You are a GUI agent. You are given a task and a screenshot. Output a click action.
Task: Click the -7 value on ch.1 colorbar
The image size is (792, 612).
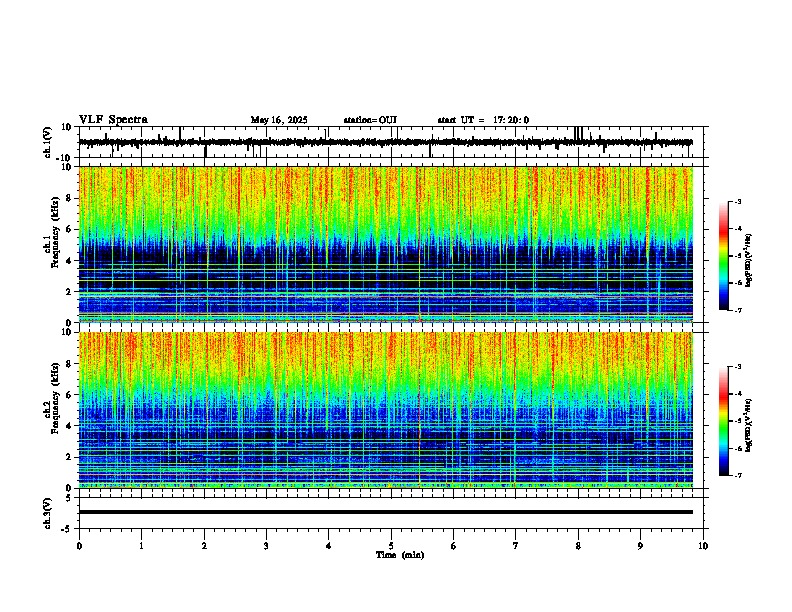click(x=737, y=310)
